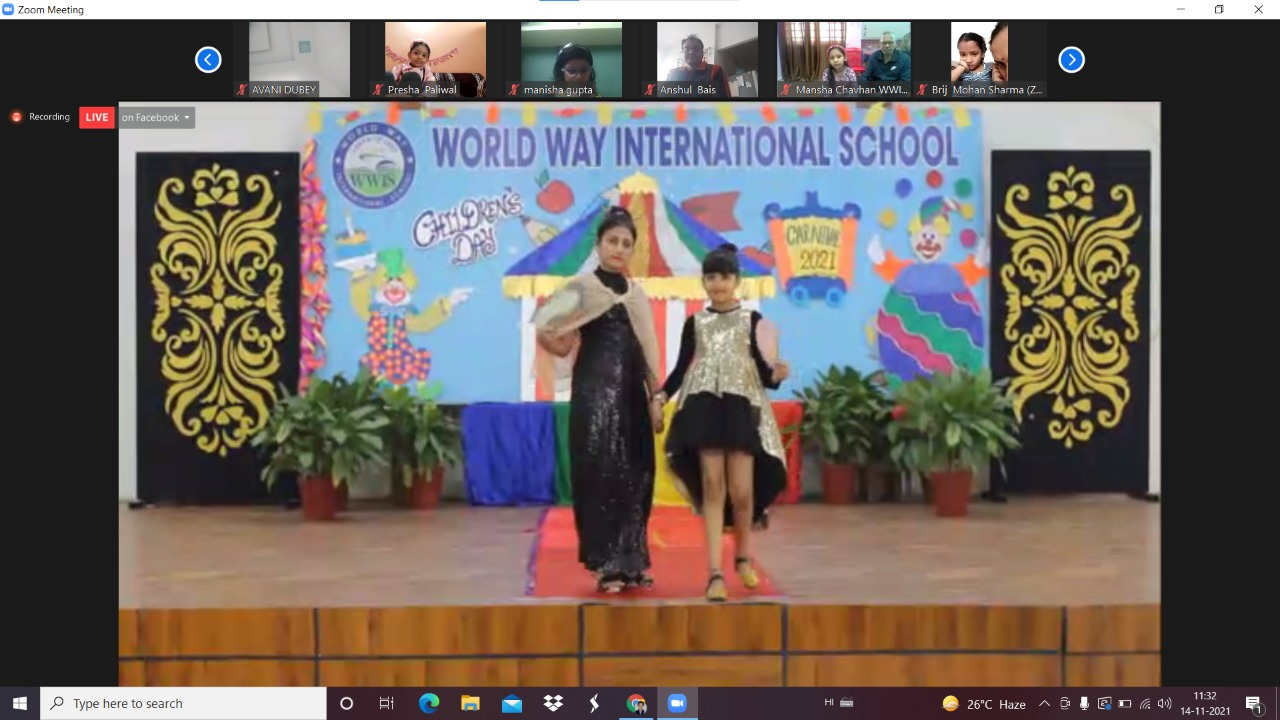
Task: Open Action Center notifications icon
Action: [x=1253, y=703]
